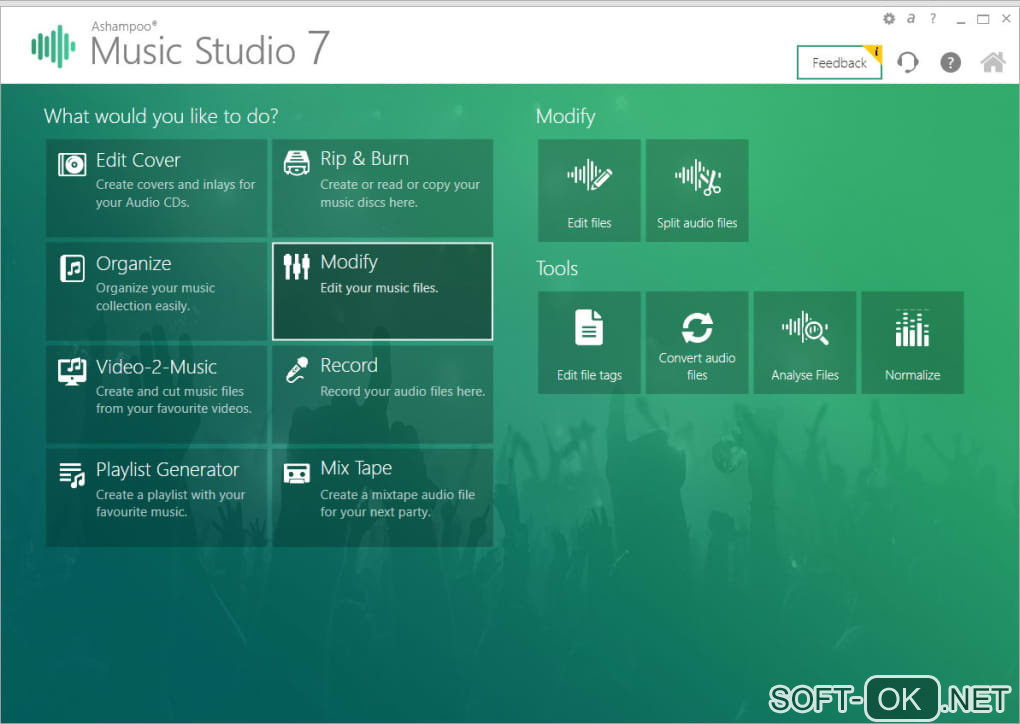Click the Analyse Files magnifier icon

(805, 327)
